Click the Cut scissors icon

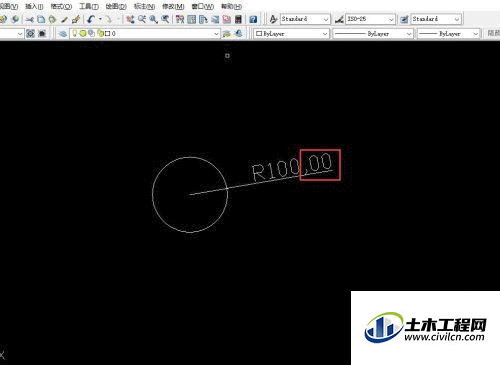pyautogui.click(x=30, y=19)
